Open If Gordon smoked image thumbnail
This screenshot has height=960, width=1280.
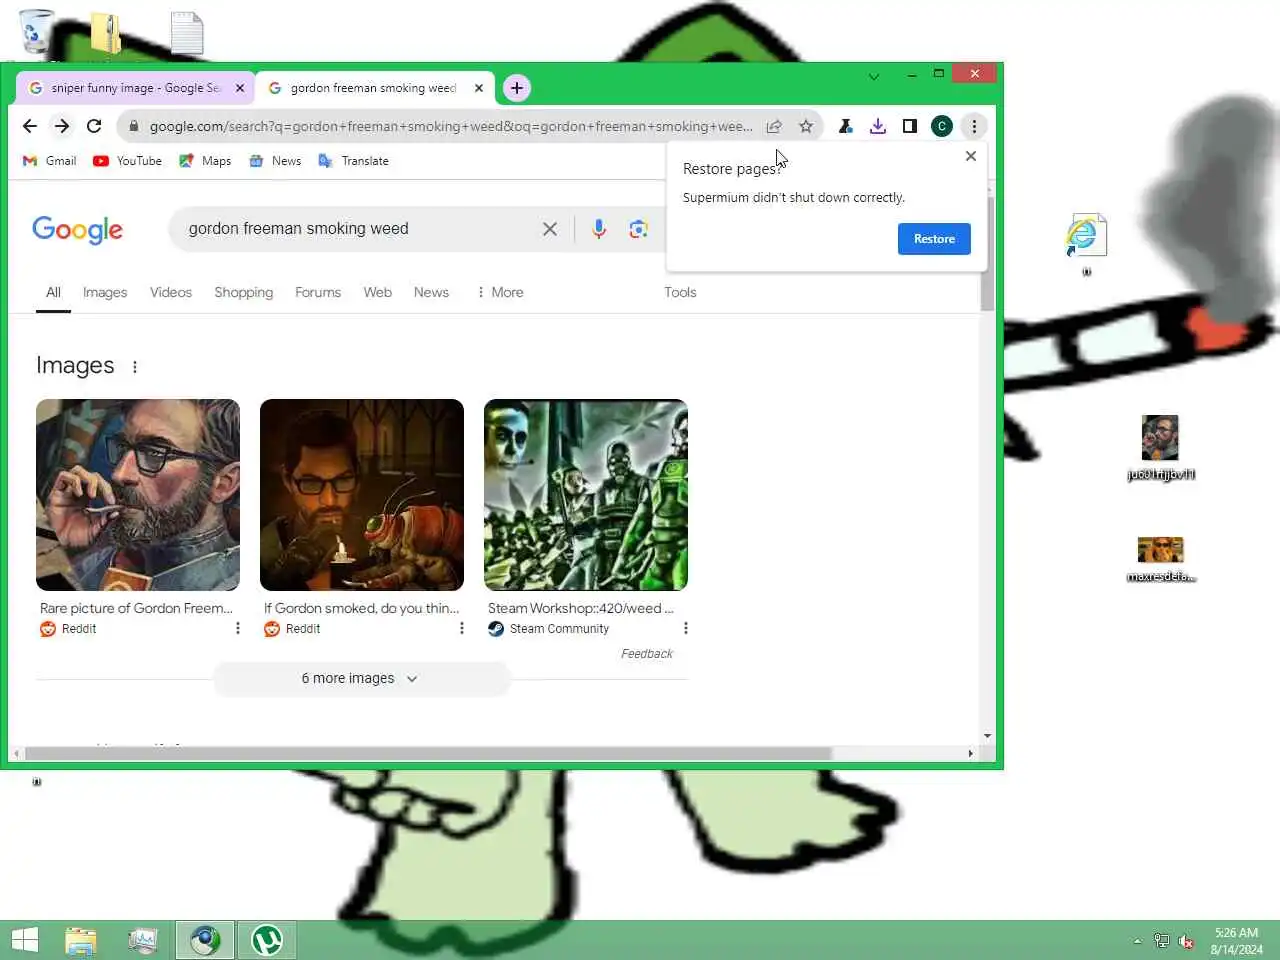(x=362, y=495)
